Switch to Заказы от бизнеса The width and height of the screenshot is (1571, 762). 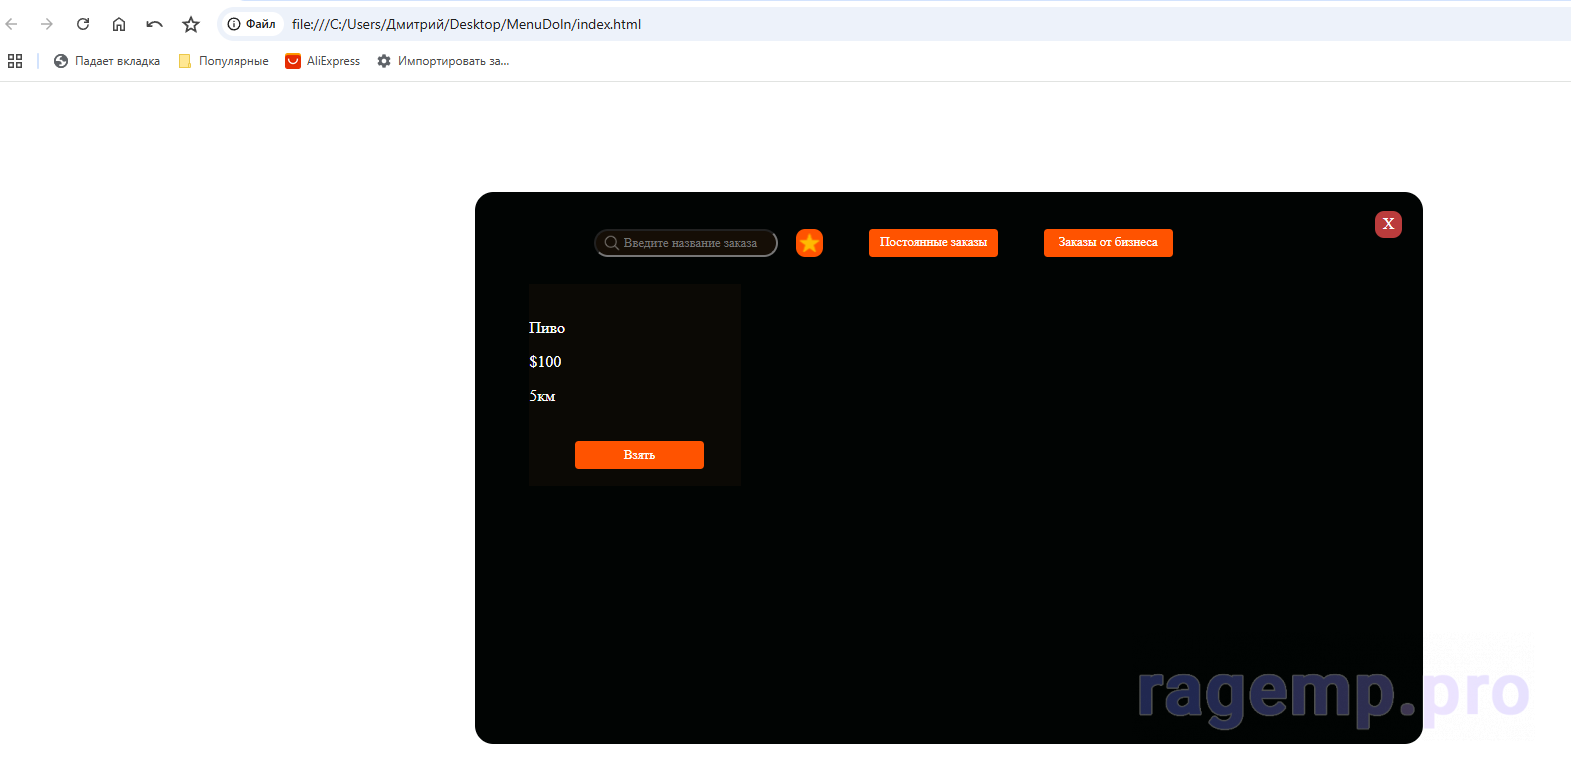point(1108,243)
